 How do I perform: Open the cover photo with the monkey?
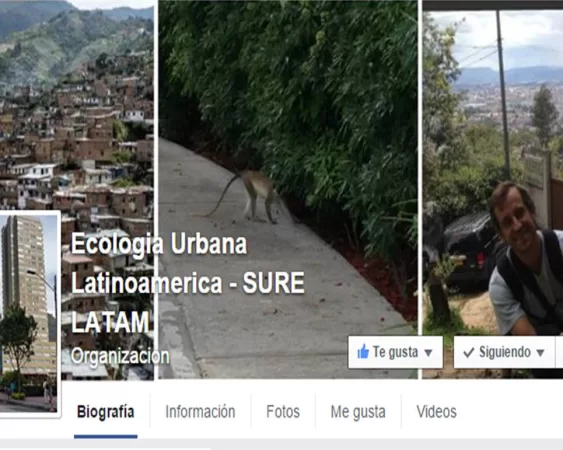click(288, 189)
